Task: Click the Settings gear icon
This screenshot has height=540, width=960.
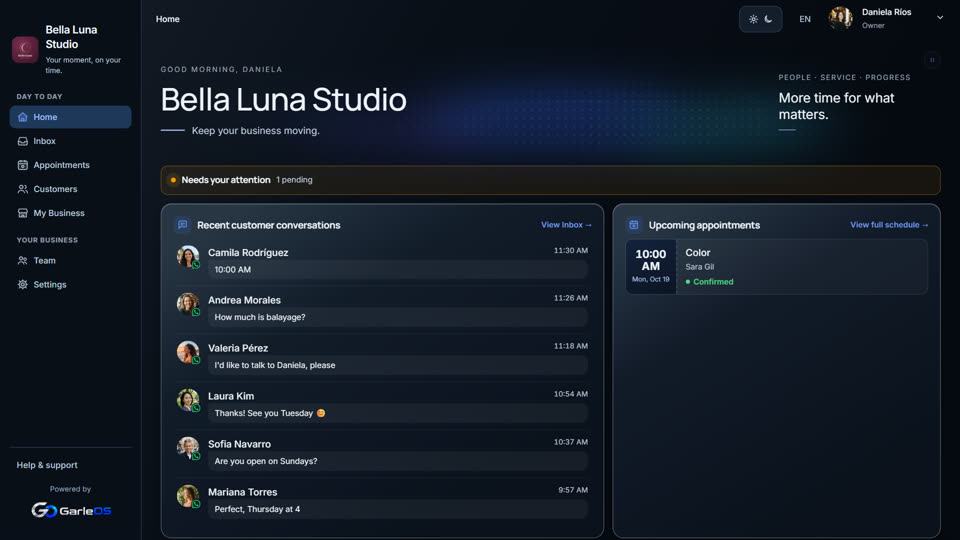Action: pyautogui.click(x=23, y=284)
